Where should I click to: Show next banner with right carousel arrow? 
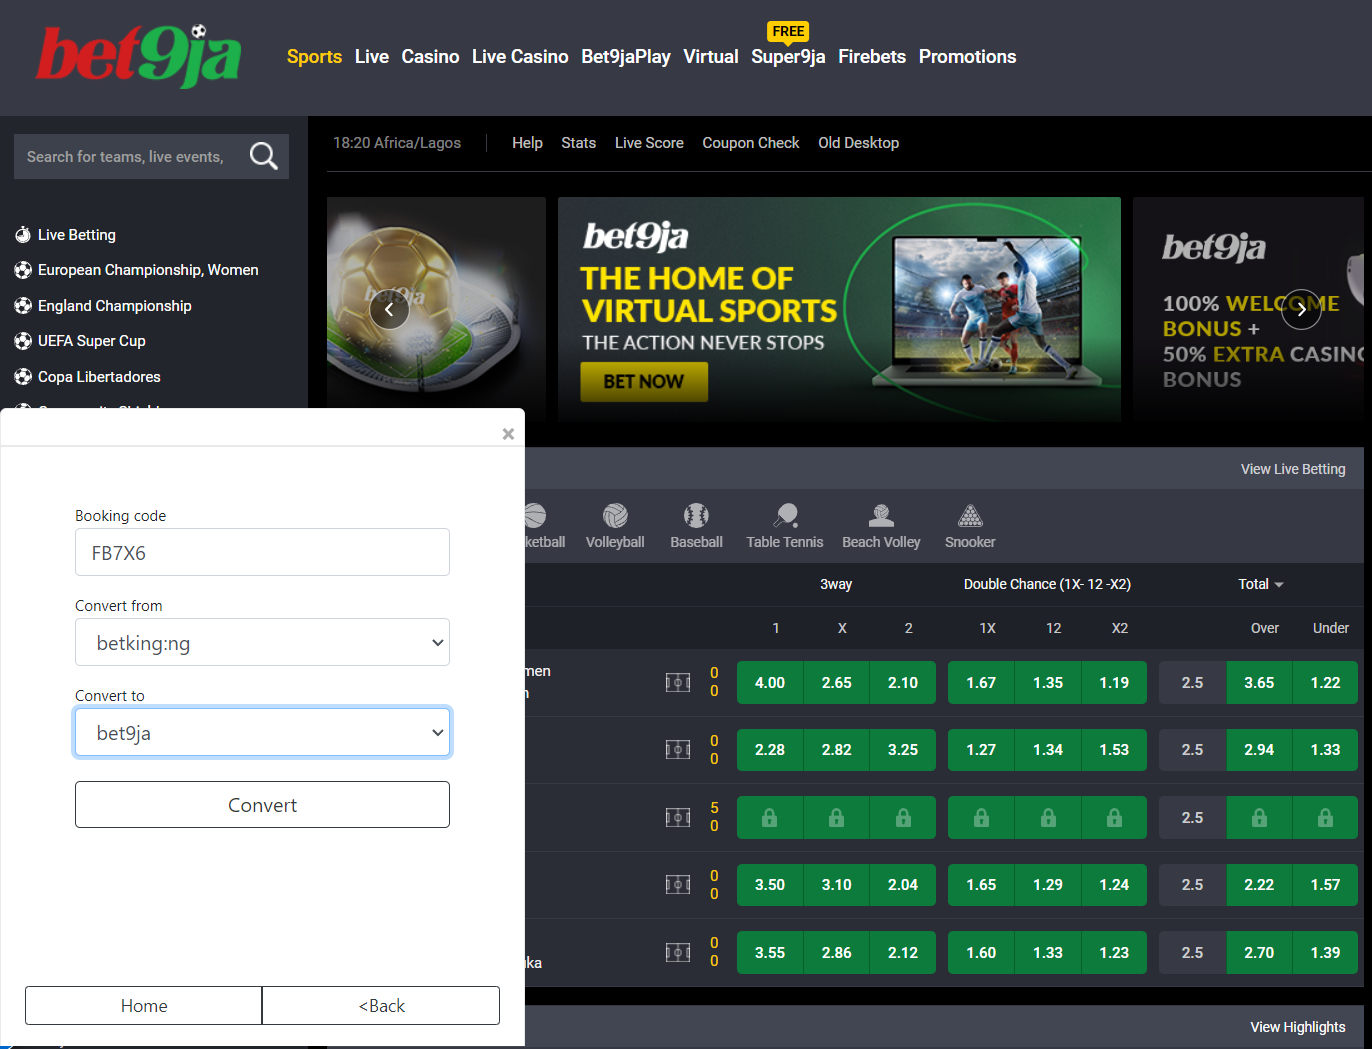(1301, 310)
